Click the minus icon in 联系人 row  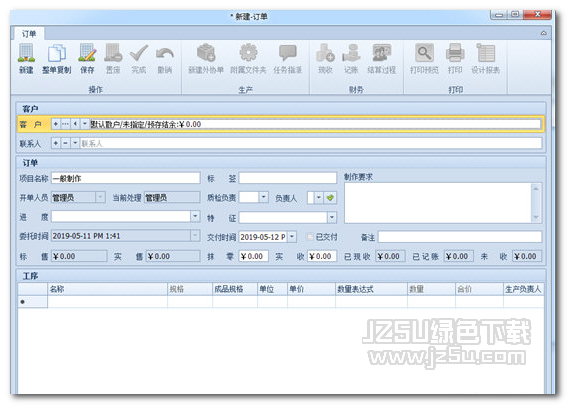tap(65, 143)
